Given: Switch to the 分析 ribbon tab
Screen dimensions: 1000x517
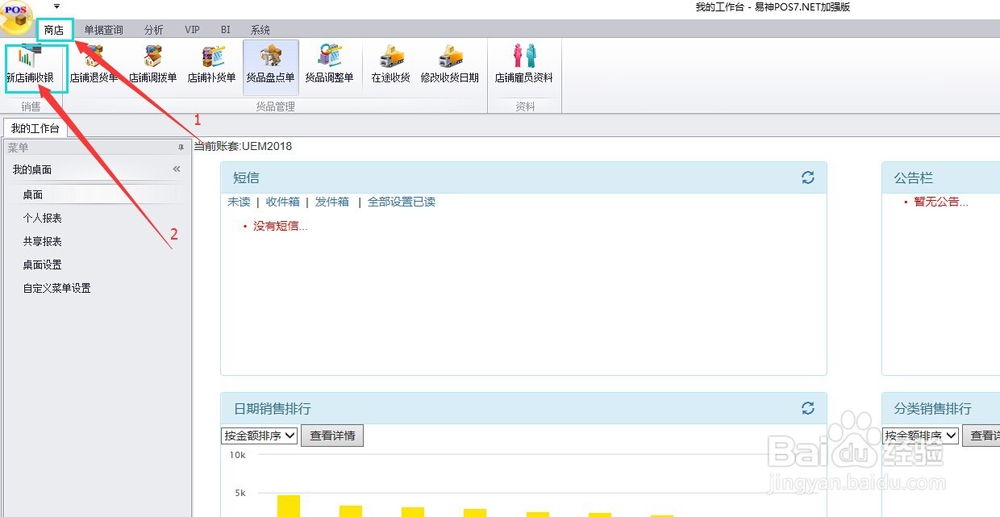Looking at the screenshot, I should point(154,29).
